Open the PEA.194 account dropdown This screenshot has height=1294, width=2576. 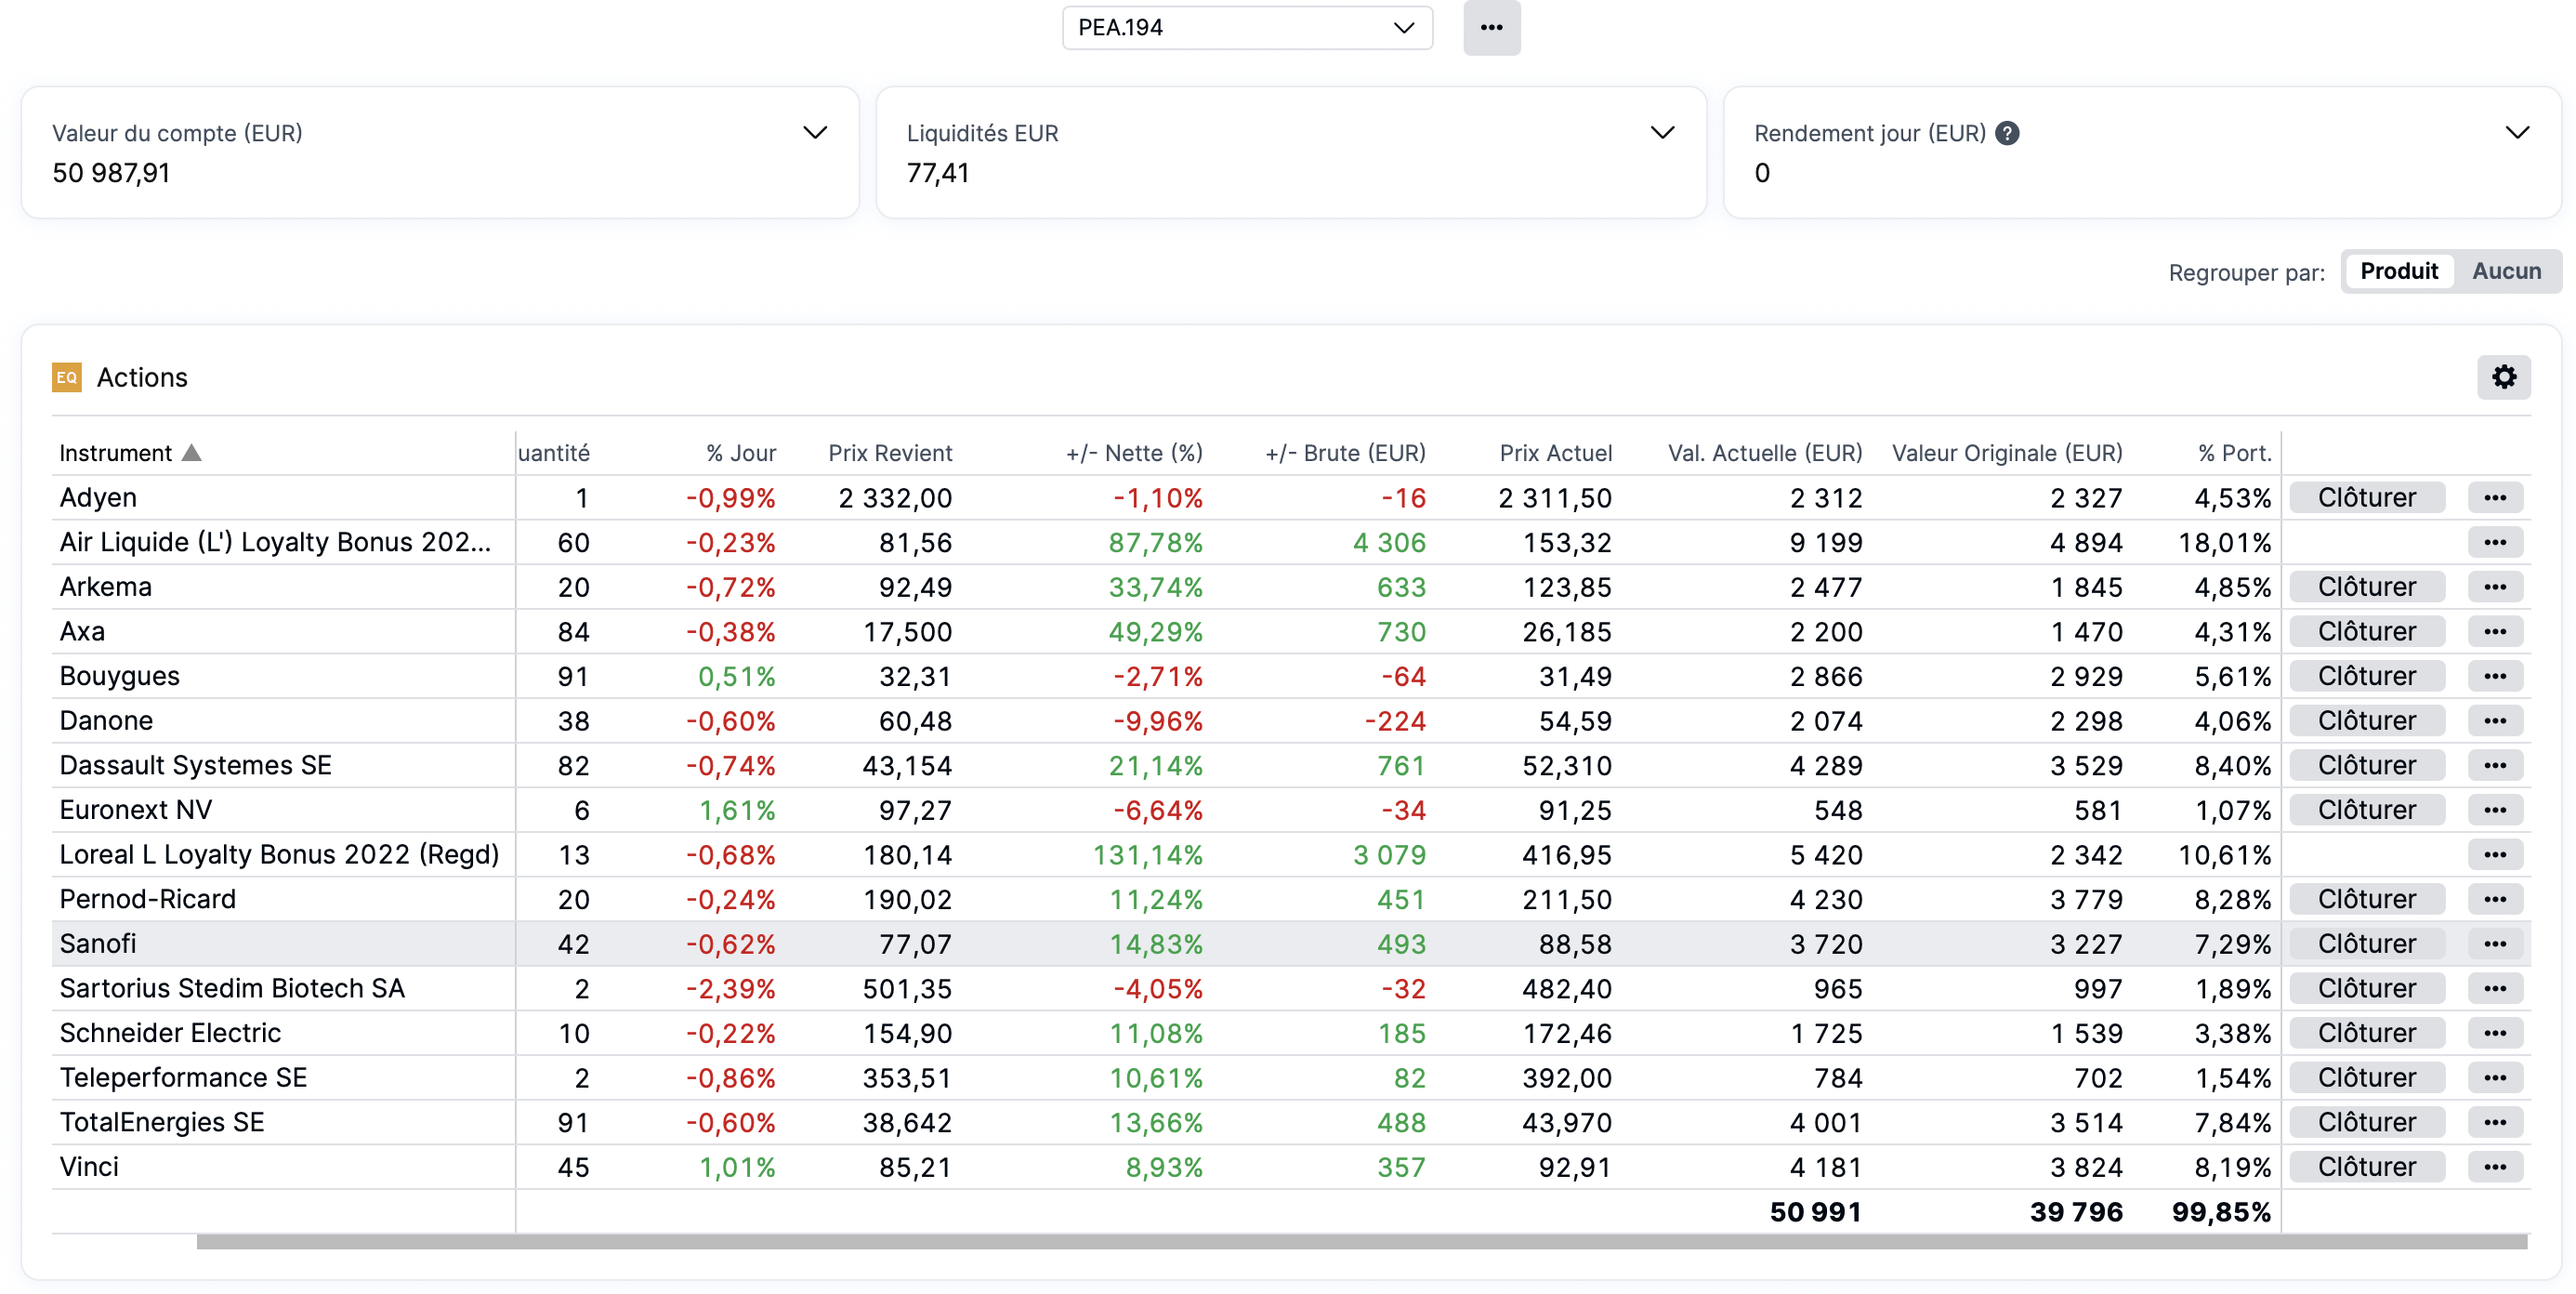pyautogui.click(x=1246, y=28)
